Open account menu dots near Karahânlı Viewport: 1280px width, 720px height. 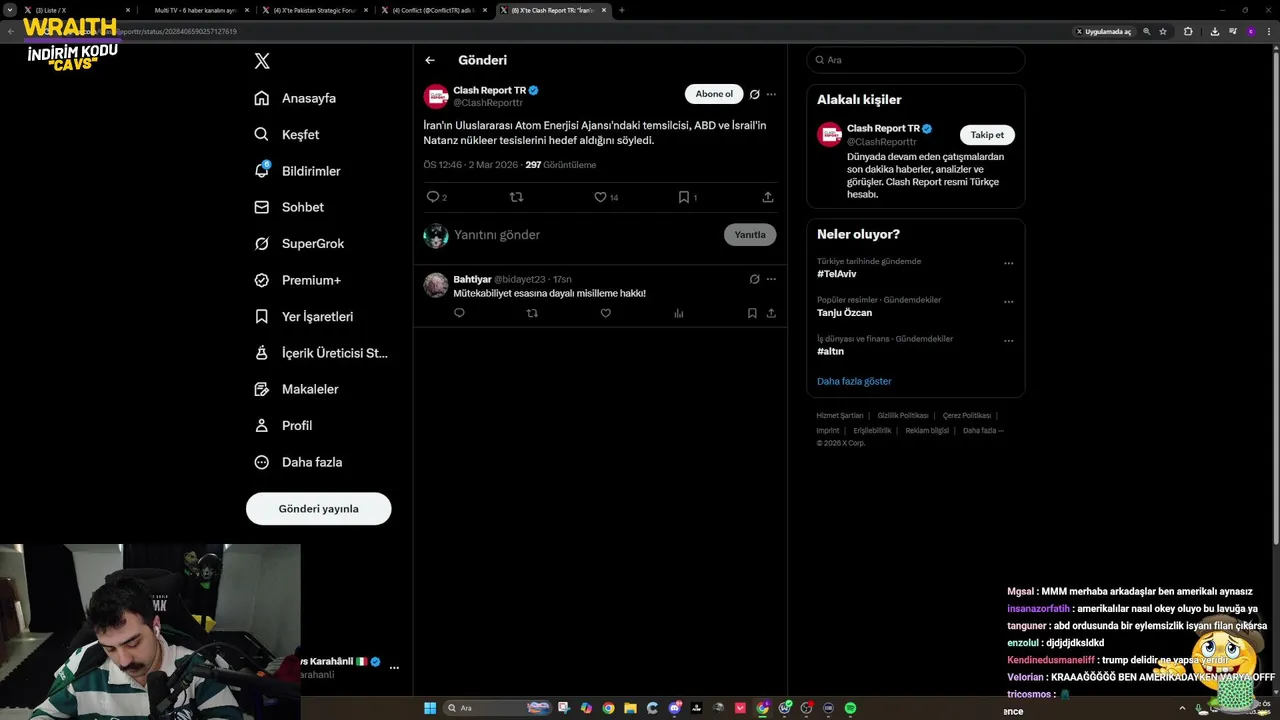394,667
